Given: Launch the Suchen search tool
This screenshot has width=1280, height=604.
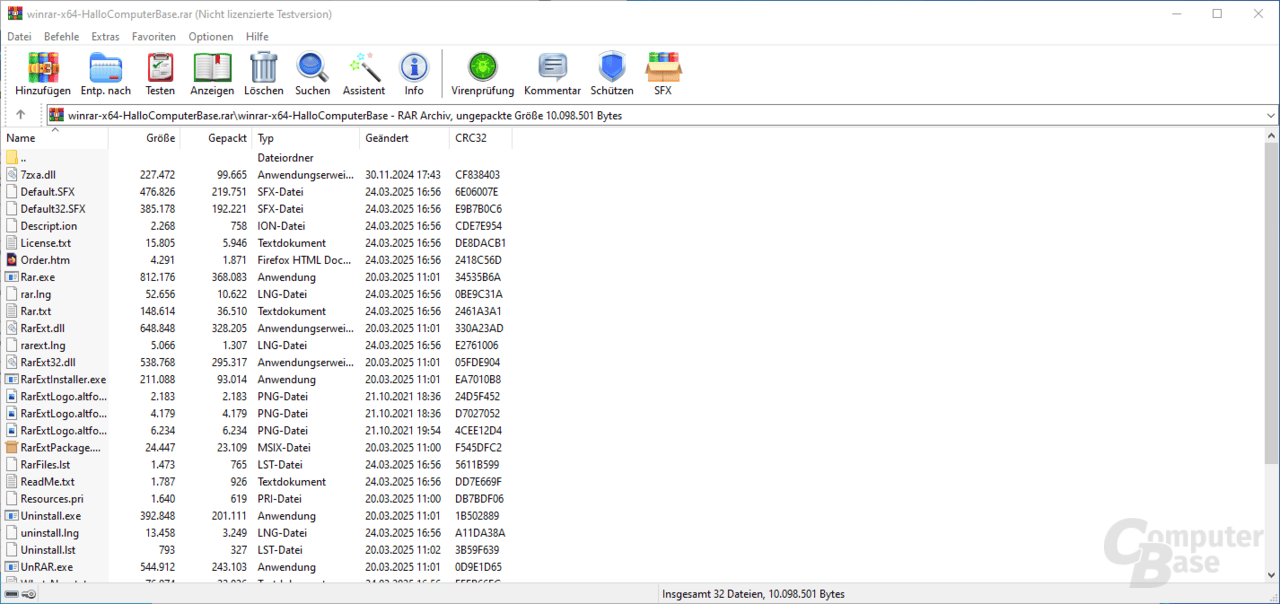Looking at the screenshot, I should pos(312,72).
